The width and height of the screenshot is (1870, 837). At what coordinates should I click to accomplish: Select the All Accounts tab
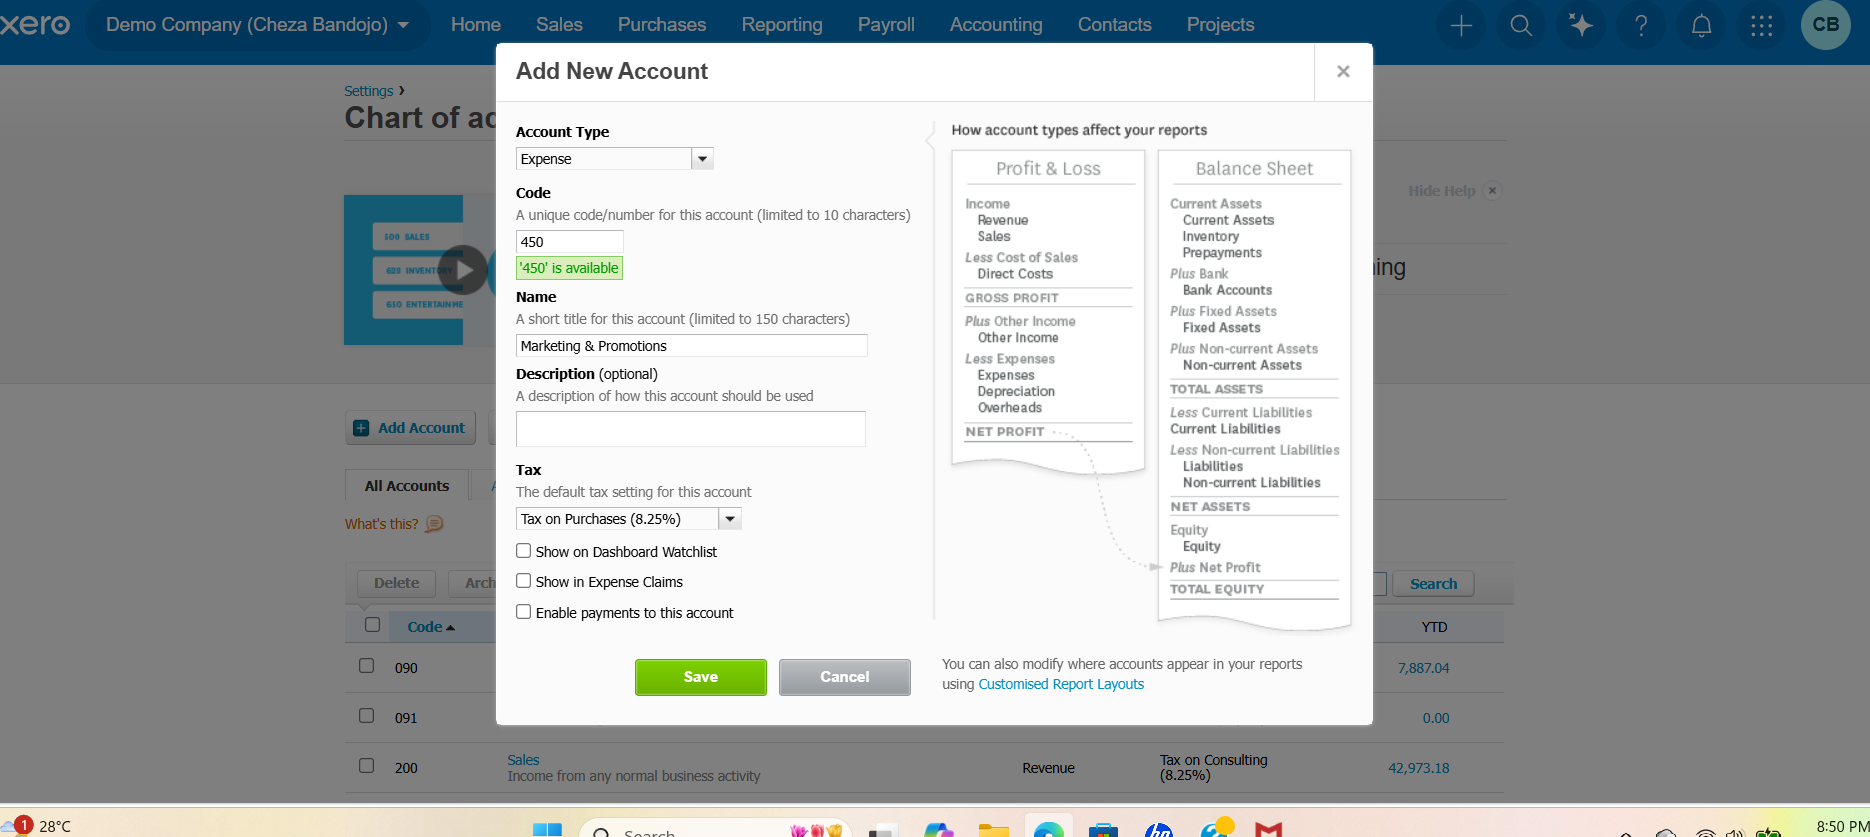click(x=407, y=486)
